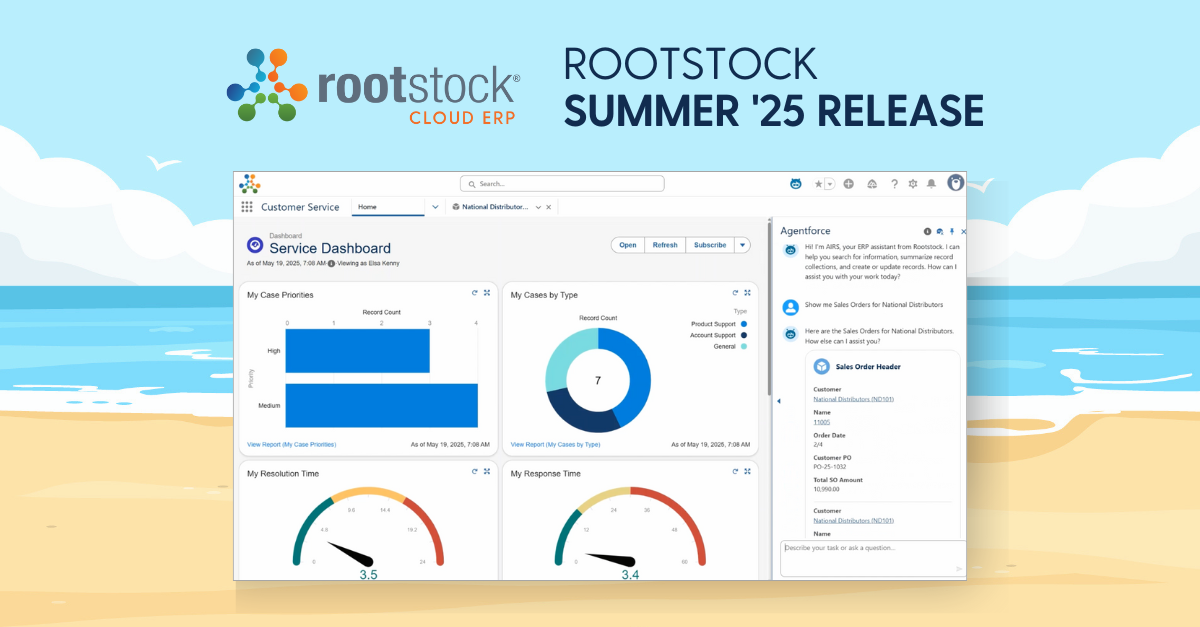Click the General legend dot
The image size is (1200, 627).
(745, 346)
